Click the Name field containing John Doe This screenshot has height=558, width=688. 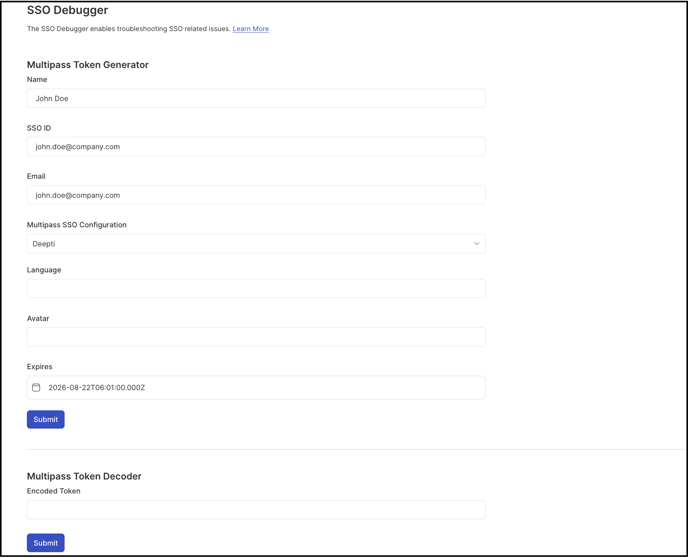click(x=256, y=98)
